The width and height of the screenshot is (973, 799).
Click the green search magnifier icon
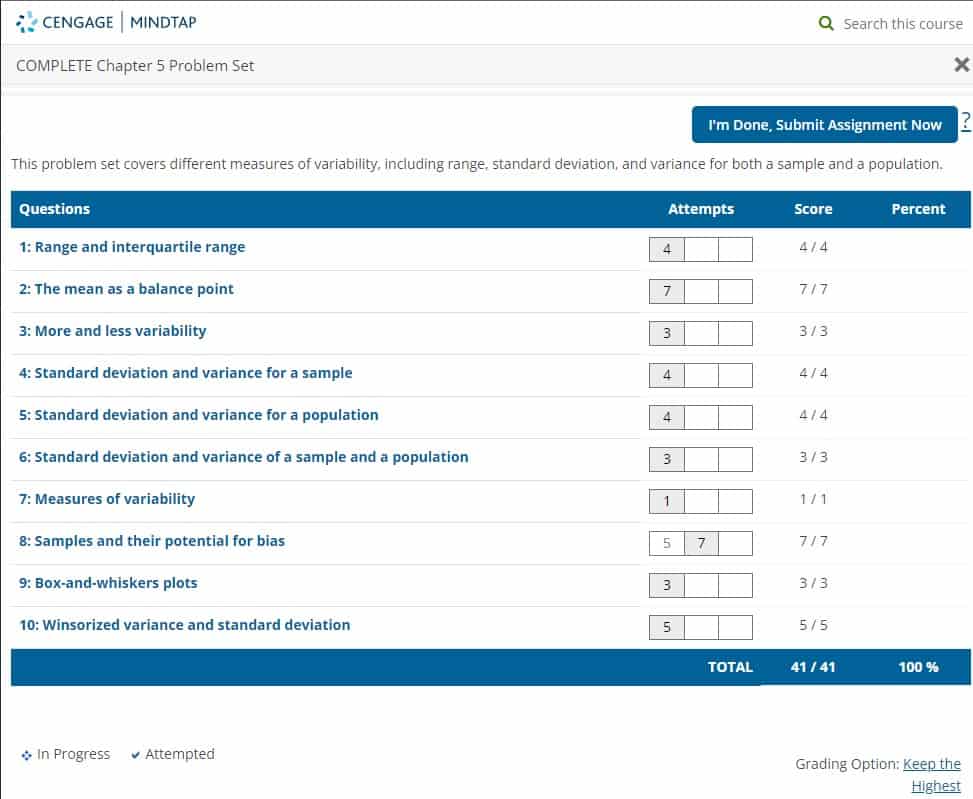pos(826,23)
